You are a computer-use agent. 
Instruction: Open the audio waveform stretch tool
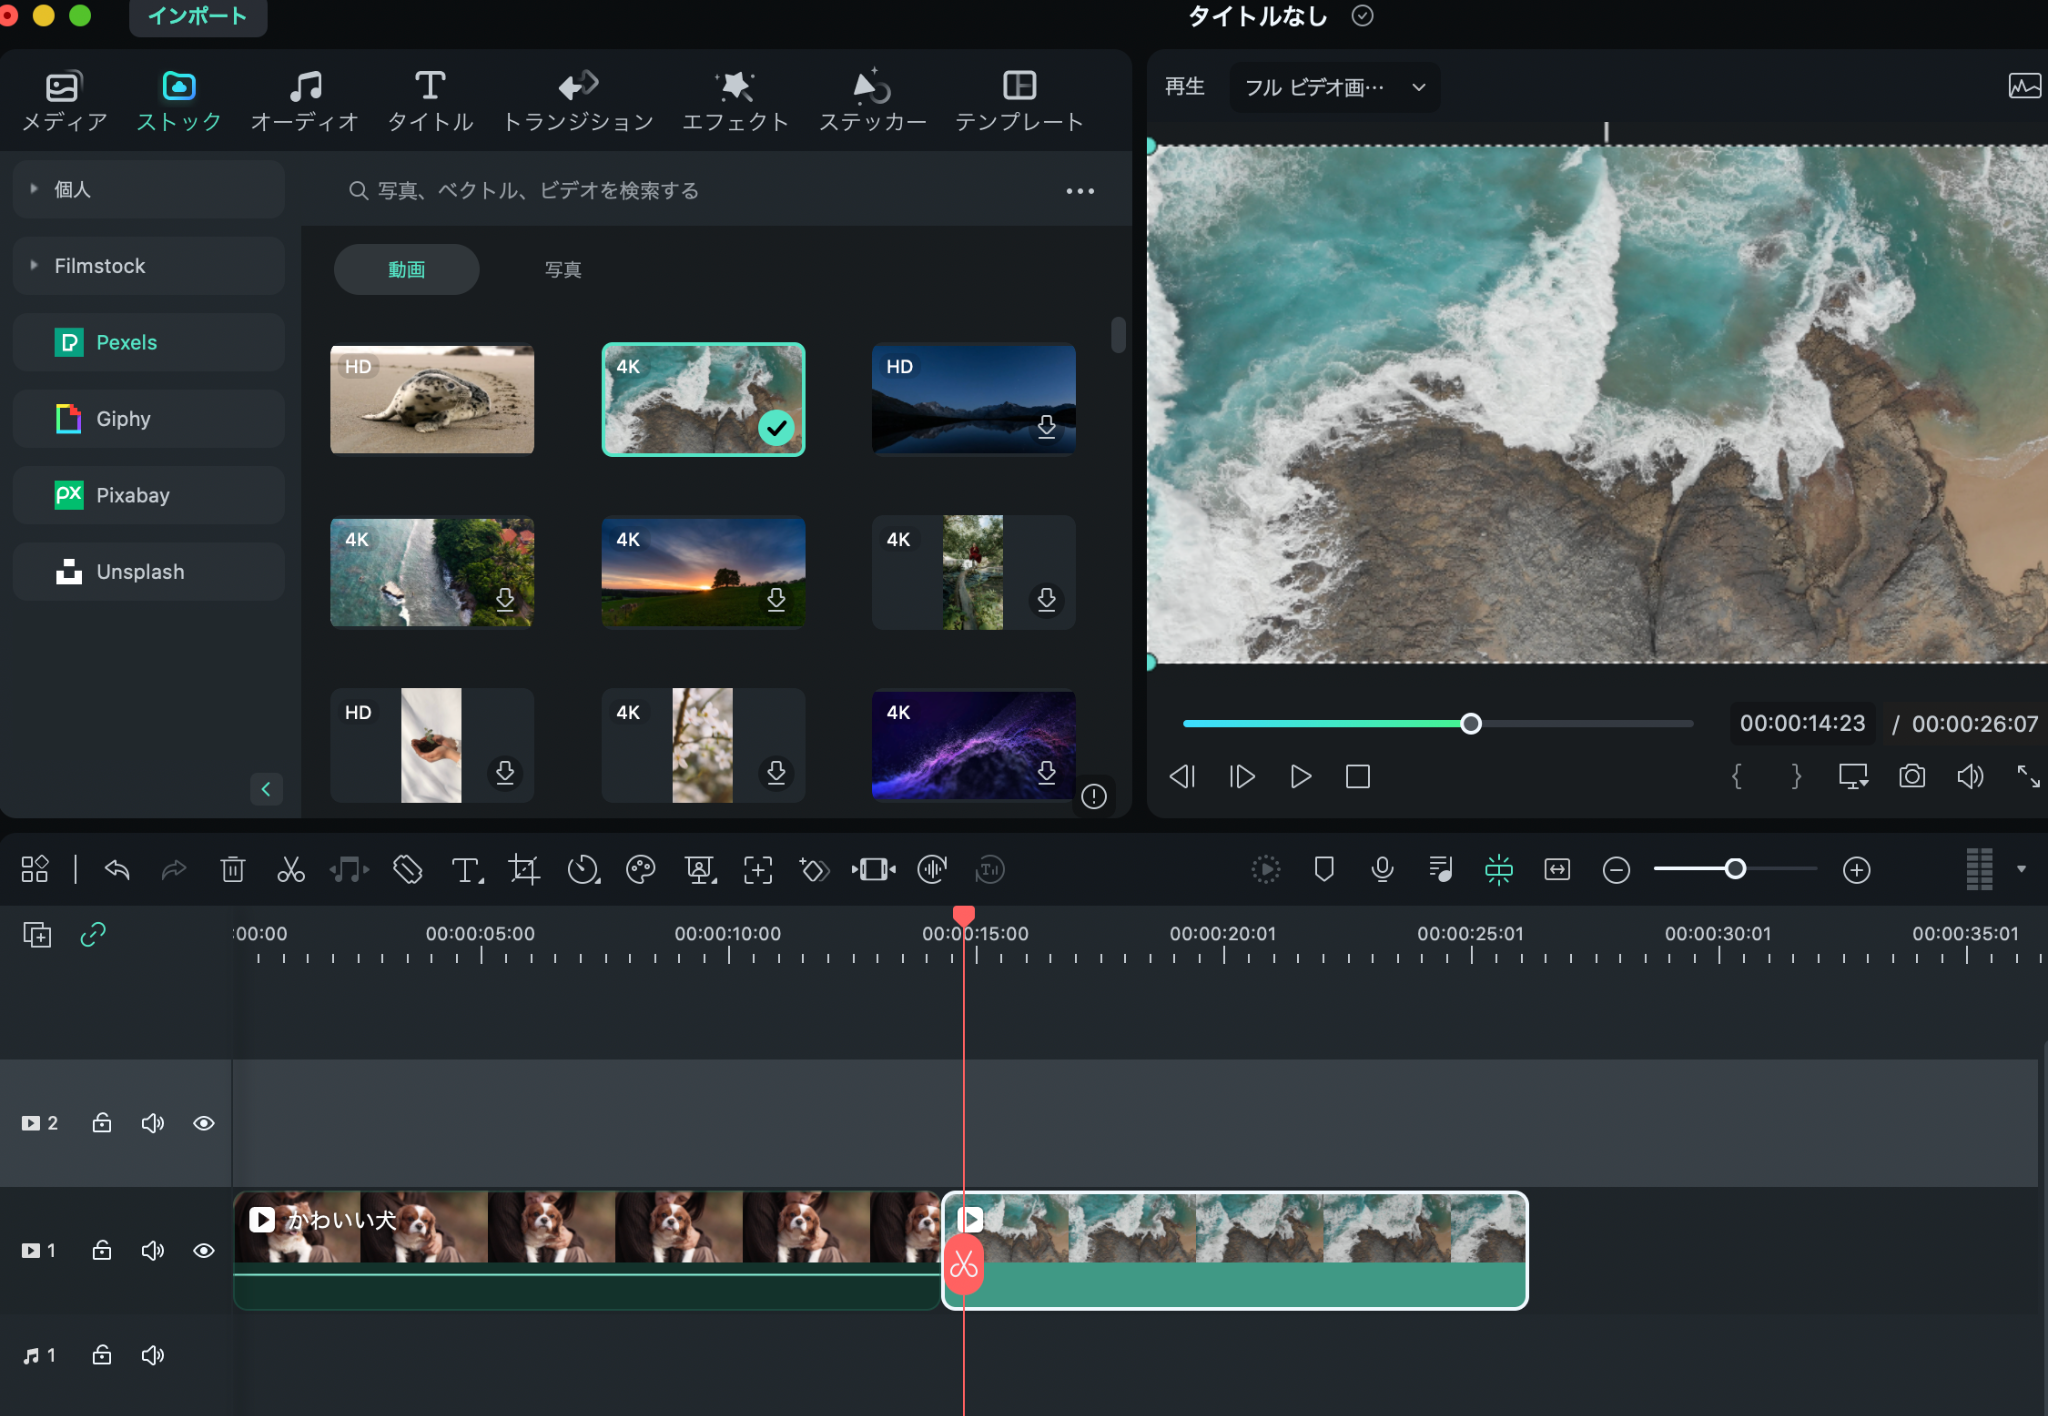click(932, 869)
